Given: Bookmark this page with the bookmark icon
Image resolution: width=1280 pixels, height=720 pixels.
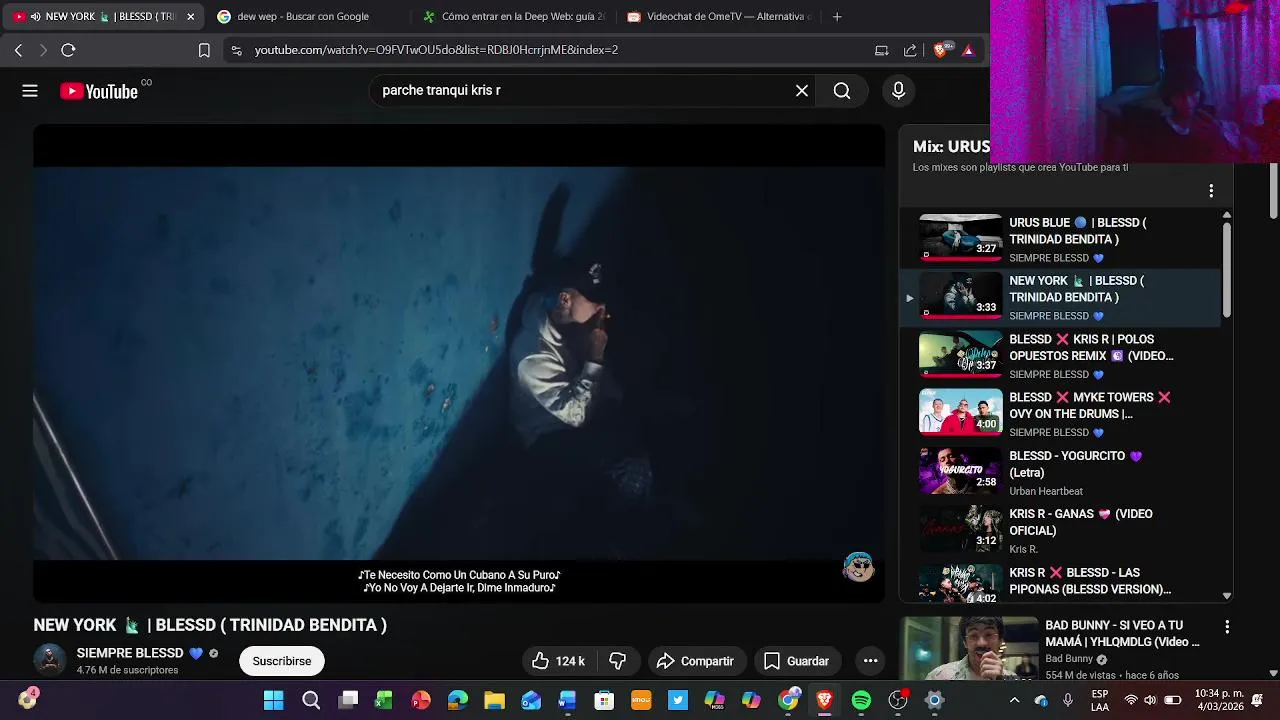Looking at the screenshot, I should [x=204, y=50].
